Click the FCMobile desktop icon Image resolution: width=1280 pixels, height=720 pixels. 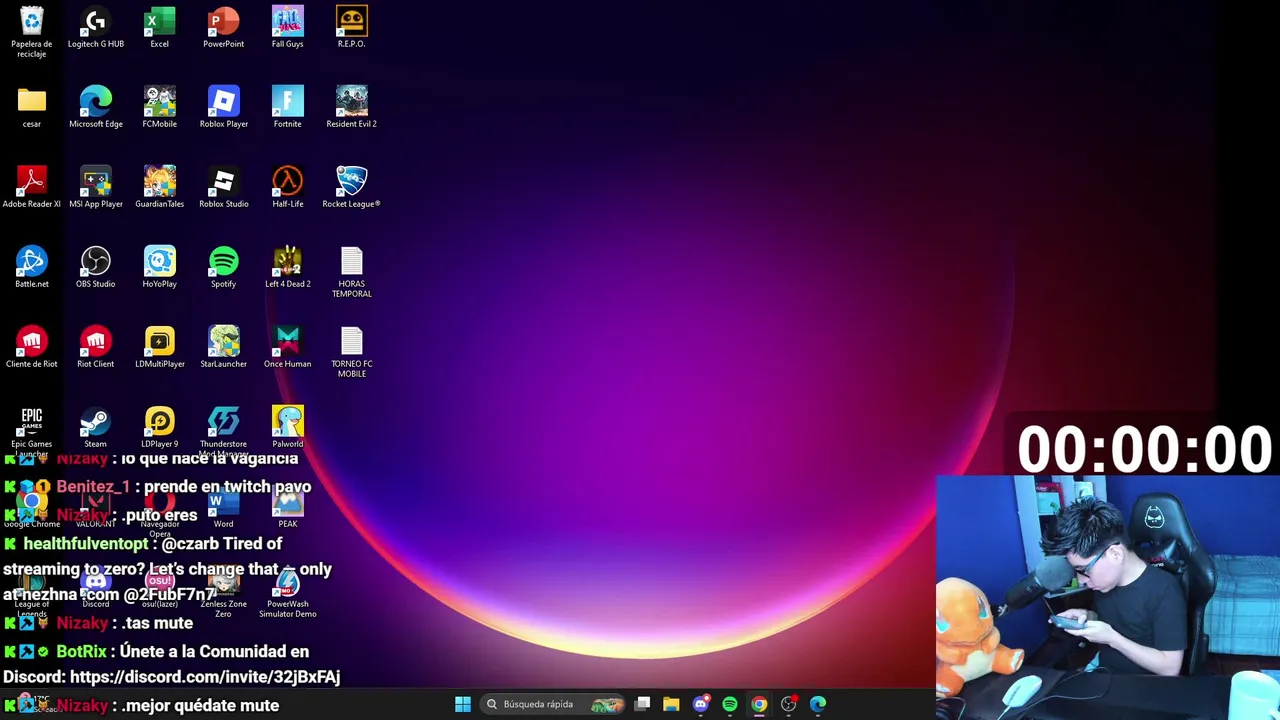coord(160,108)
